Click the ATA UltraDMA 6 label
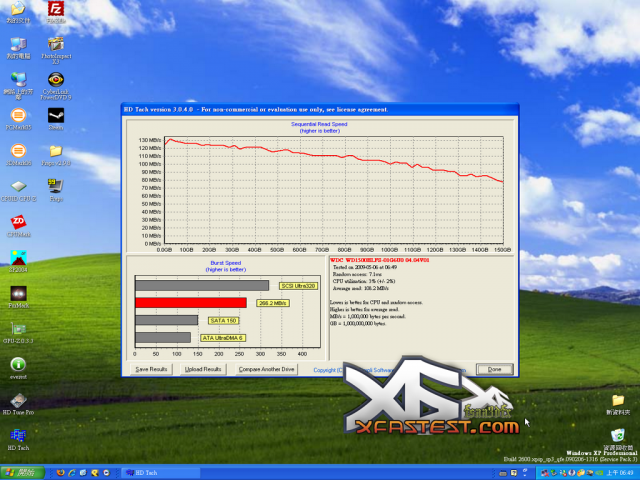640x480 pixels. click(223, 338)
